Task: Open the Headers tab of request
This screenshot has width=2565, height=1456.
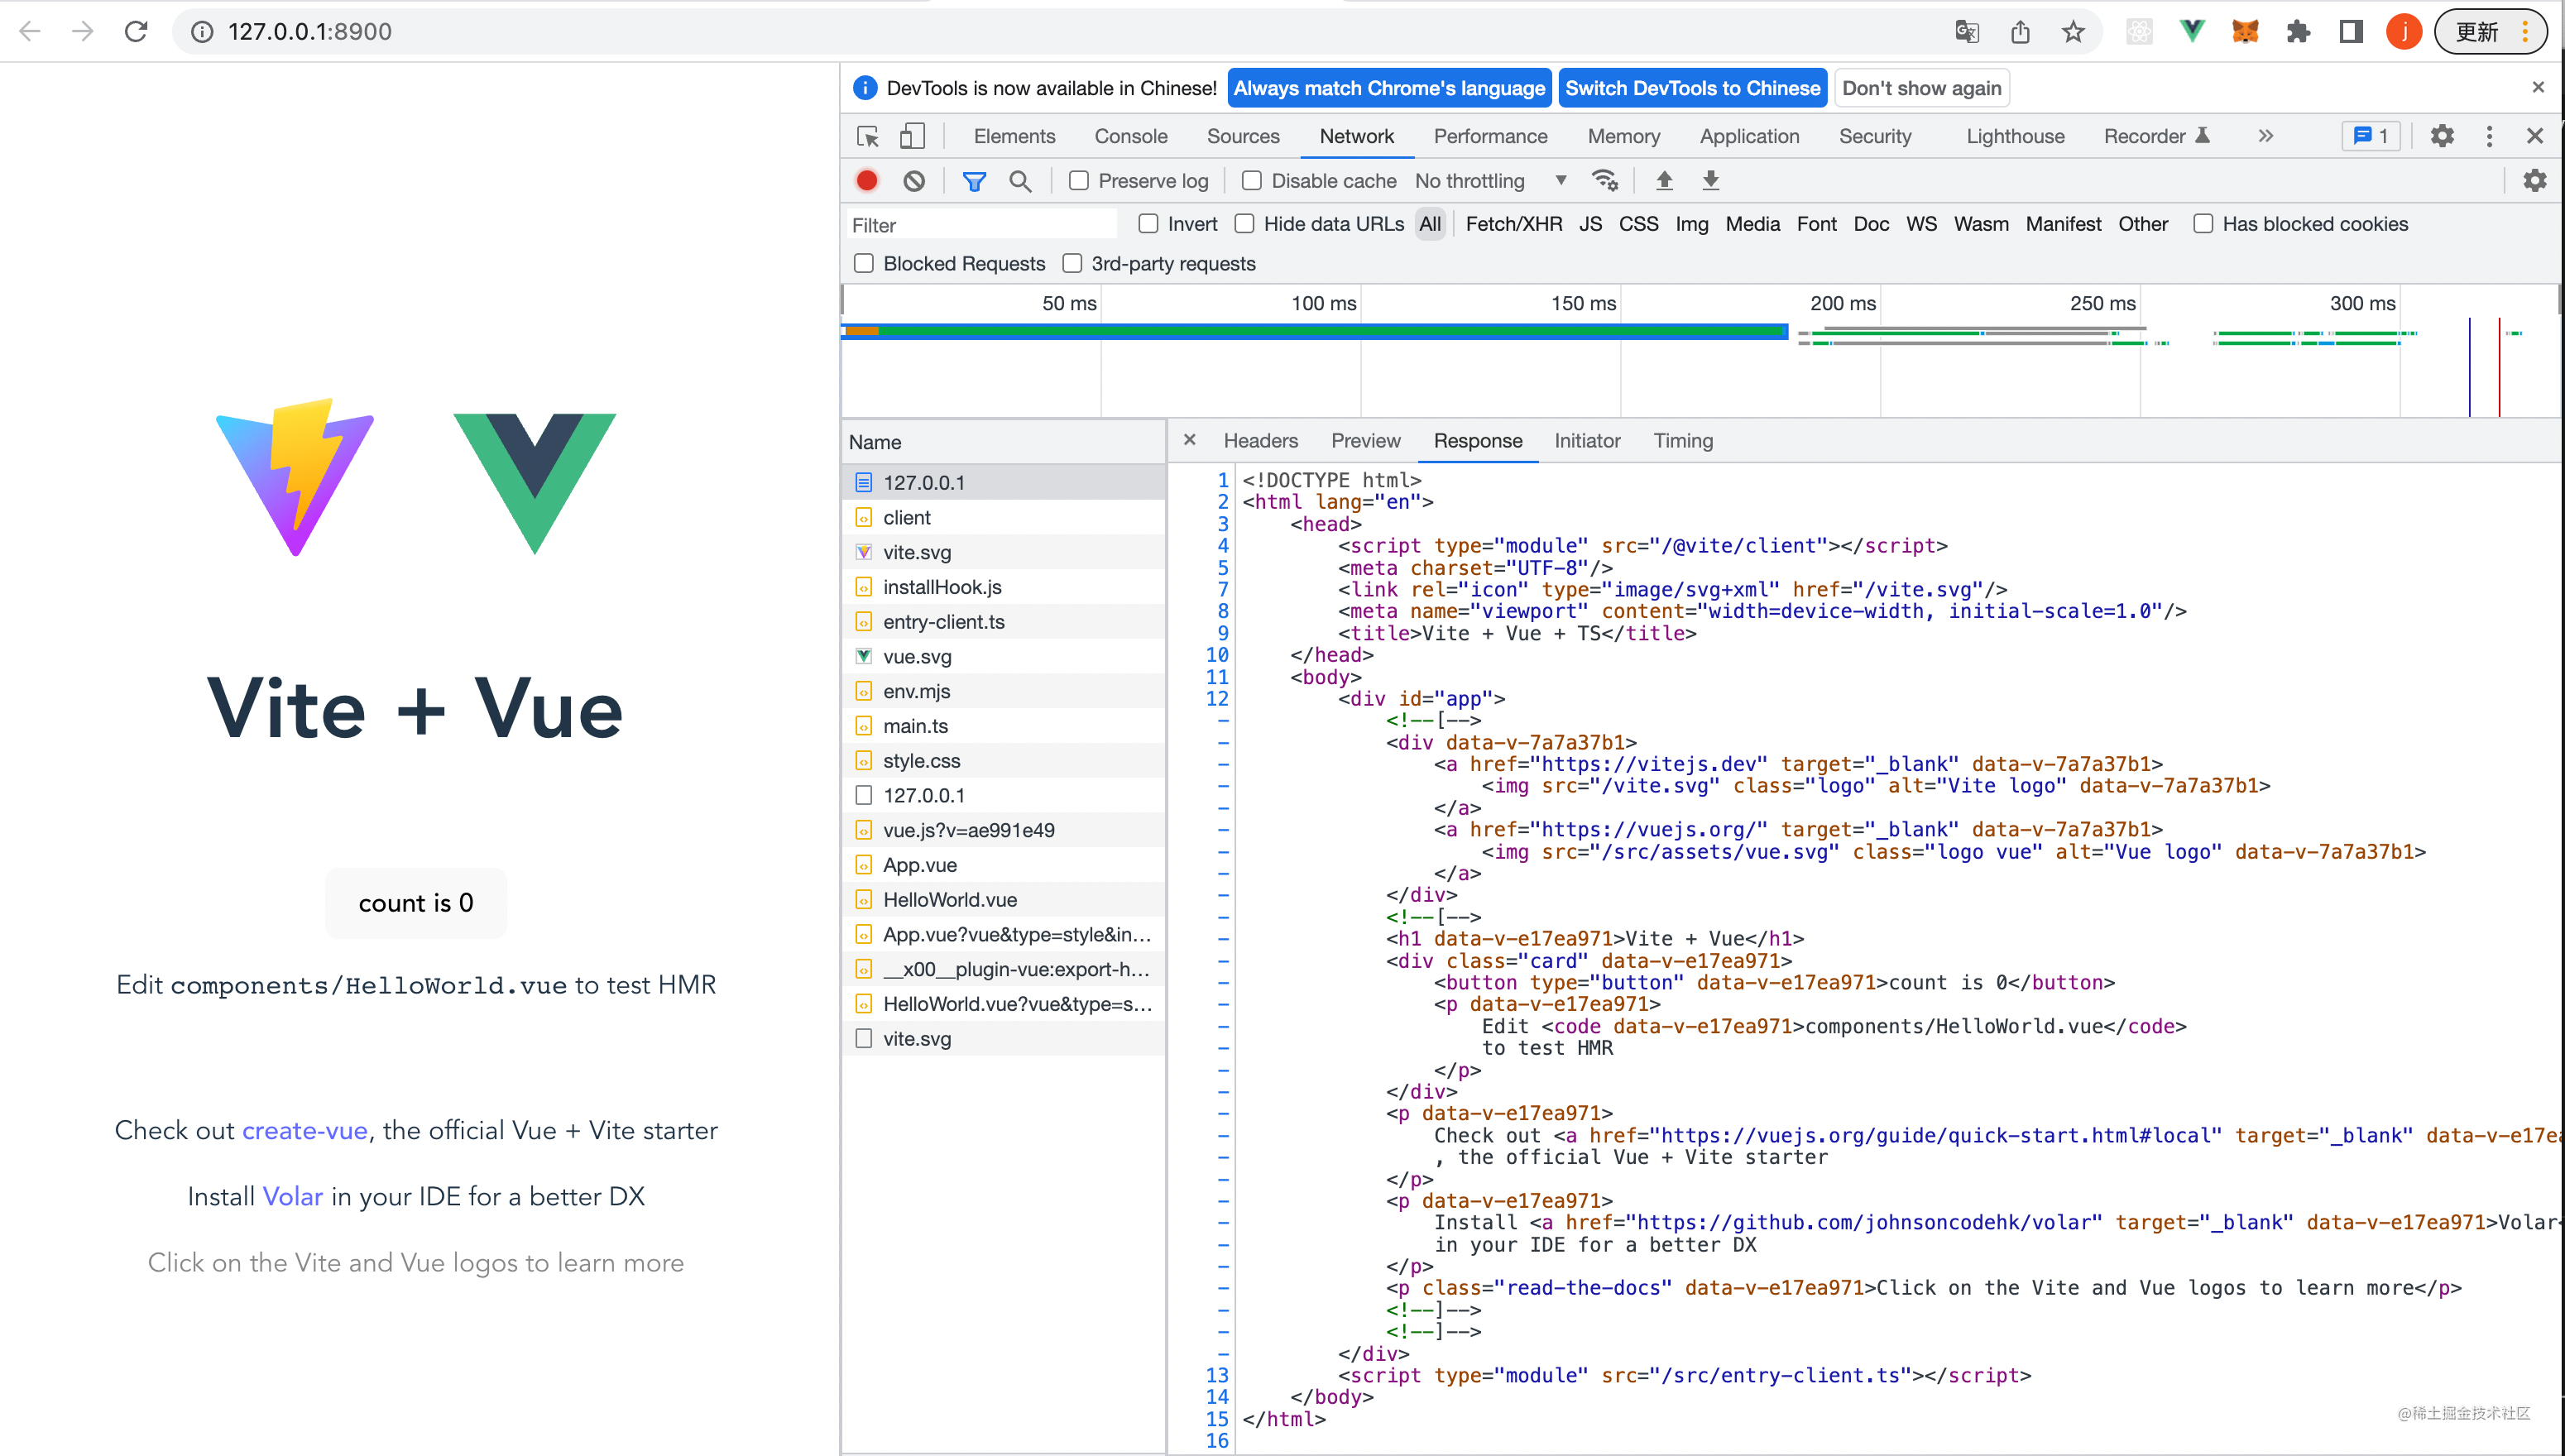Action: pos(1260,441)
